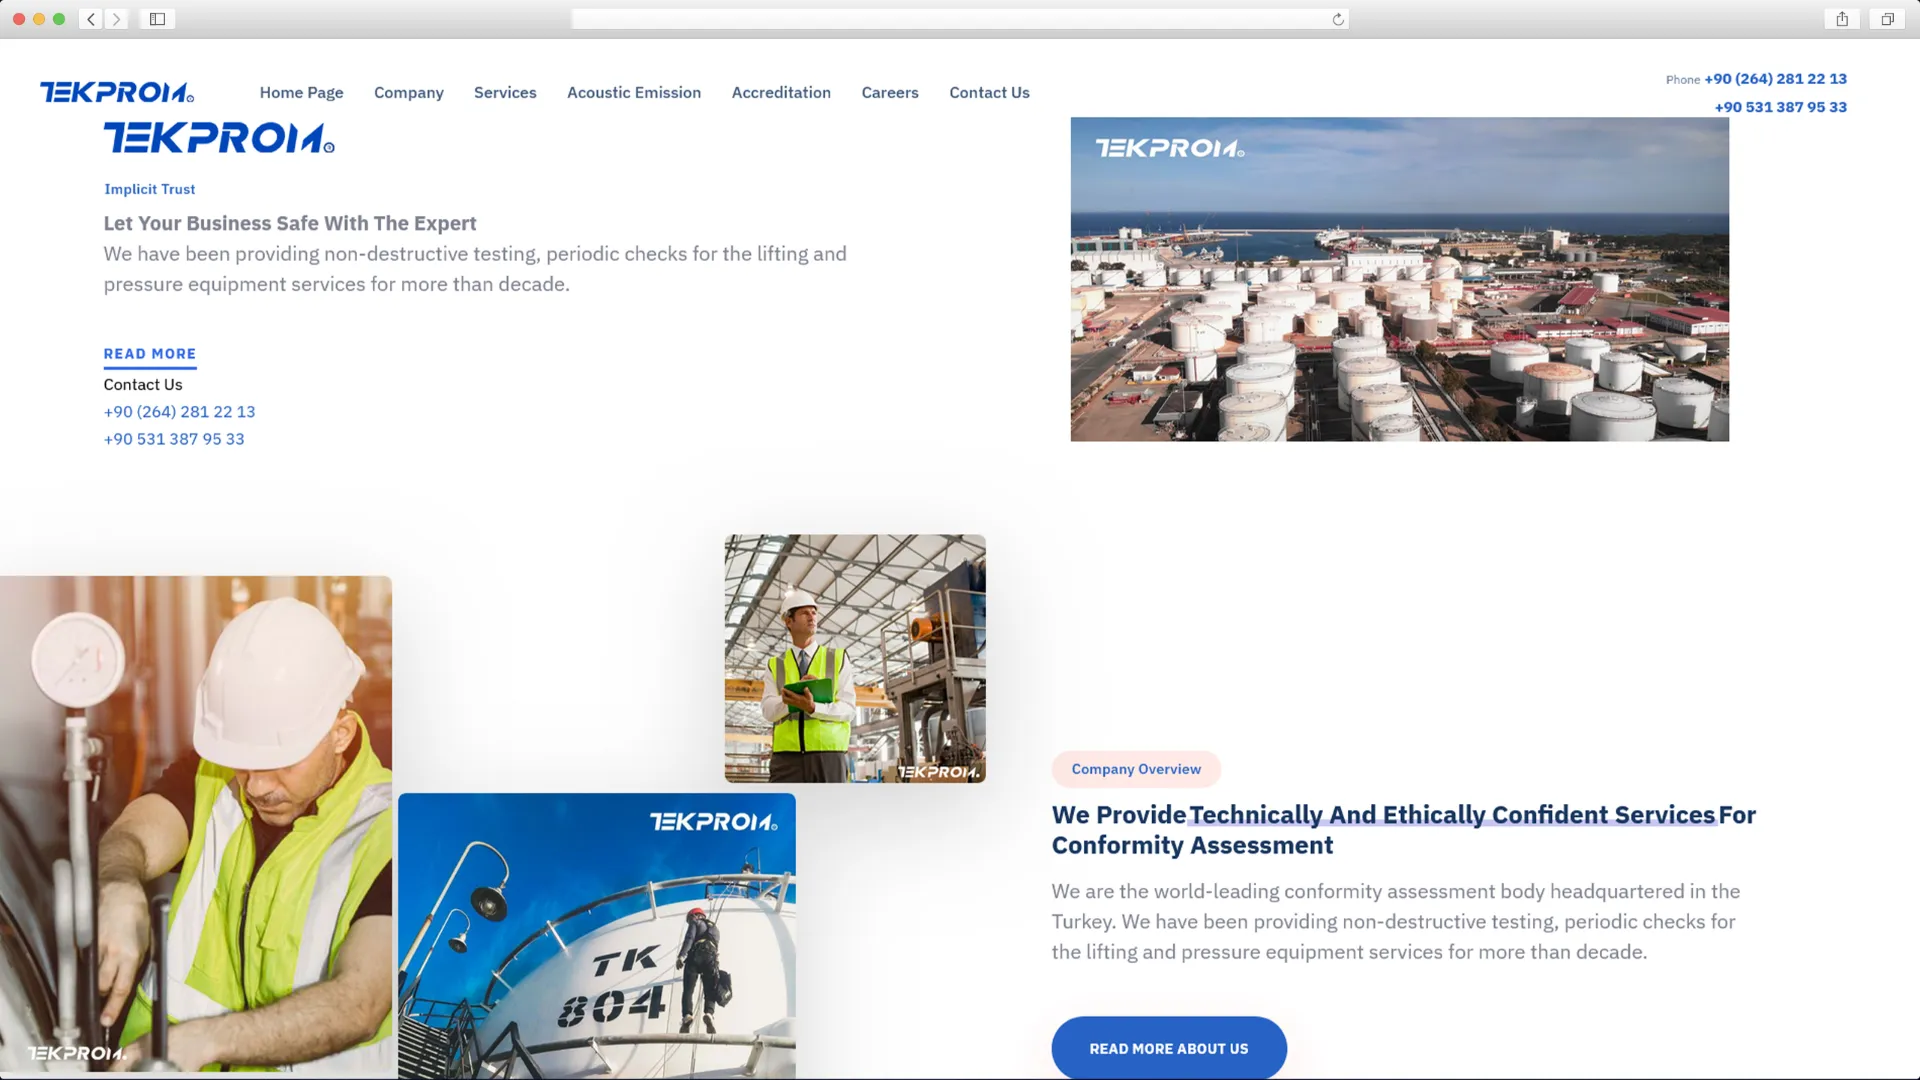Viewport: 1920px width, 1080px height.
Task: Call header phone +90 531 387 95 33
Action: coord(1780,107)
